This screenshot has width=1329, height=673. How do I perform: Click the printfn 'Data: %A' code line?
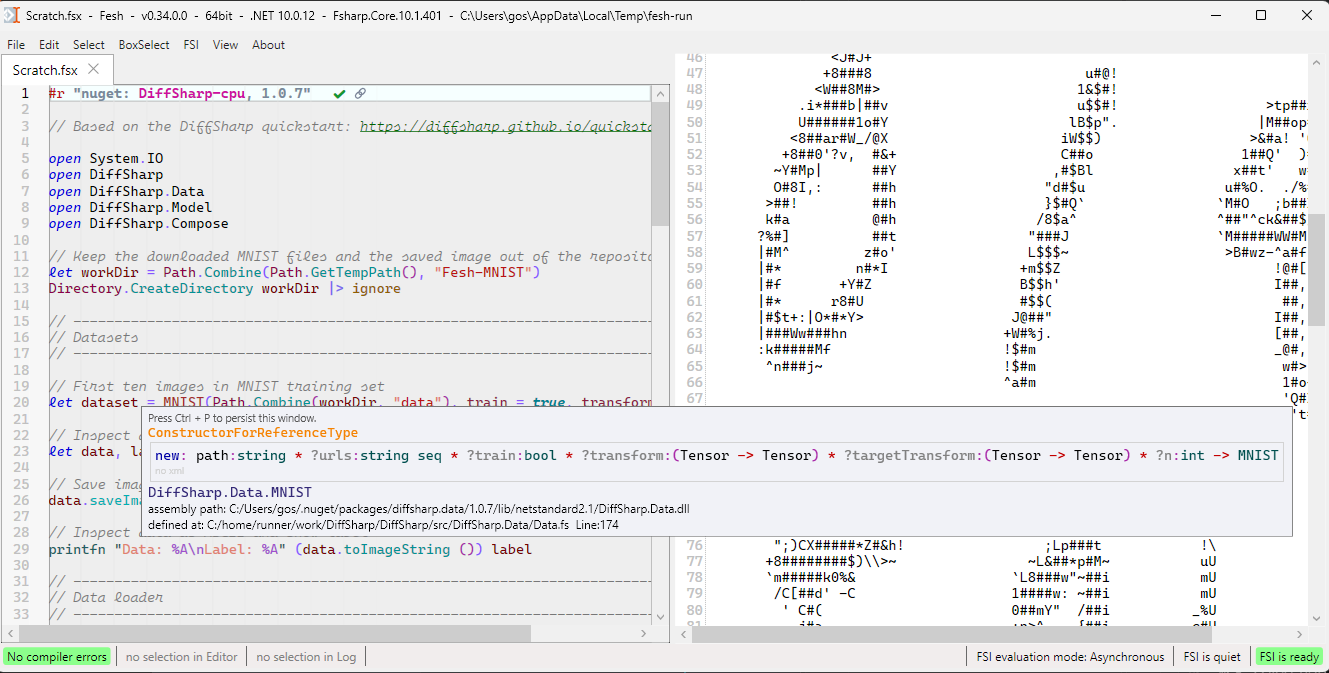291,549
